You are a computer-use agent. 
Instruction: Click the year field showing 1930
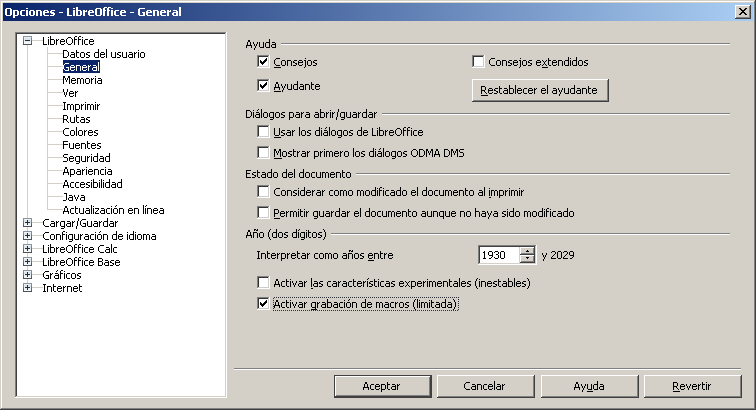click(x=499, y=255)
